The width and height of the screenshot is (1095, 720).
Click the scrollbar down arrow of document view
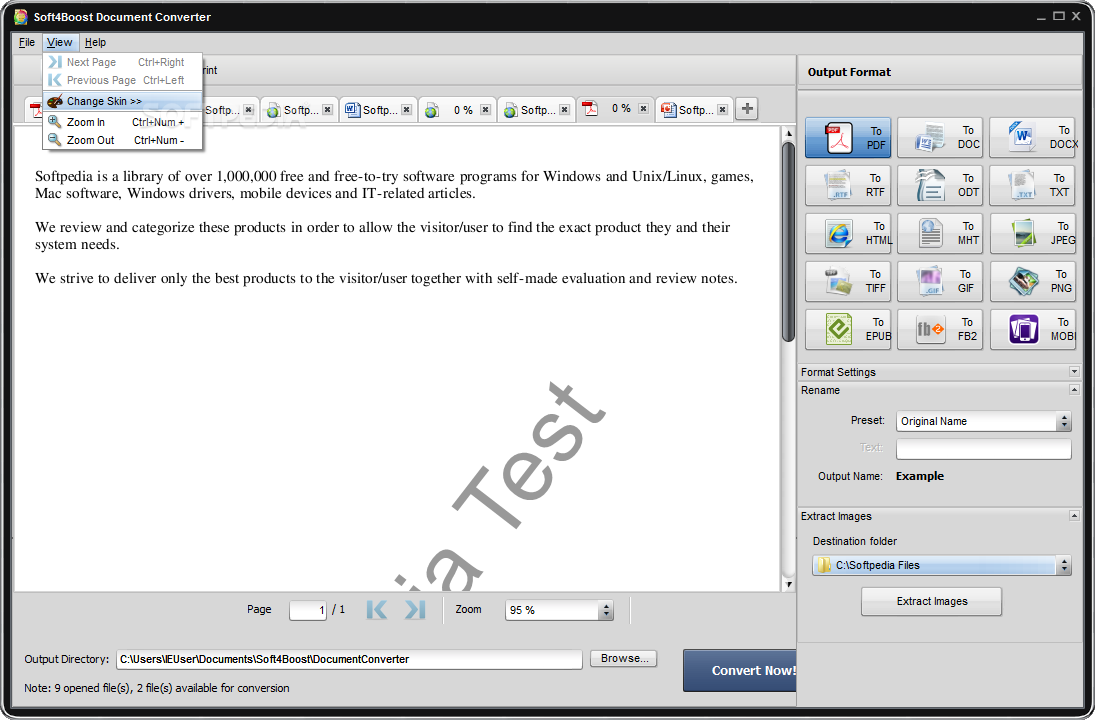[x=788, y=585]
